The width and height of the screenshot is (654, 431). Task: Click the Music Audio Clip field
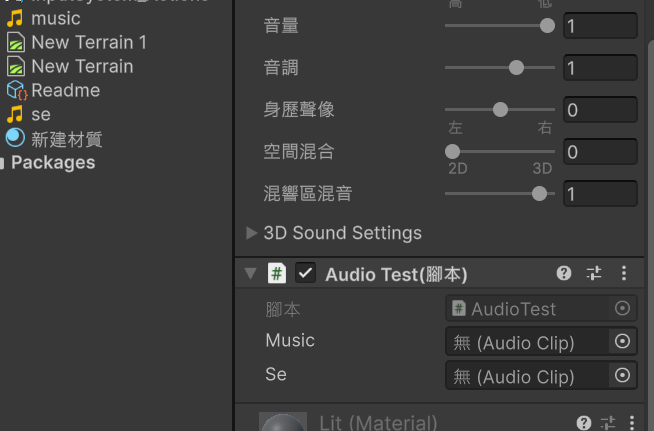pos(527,342)
